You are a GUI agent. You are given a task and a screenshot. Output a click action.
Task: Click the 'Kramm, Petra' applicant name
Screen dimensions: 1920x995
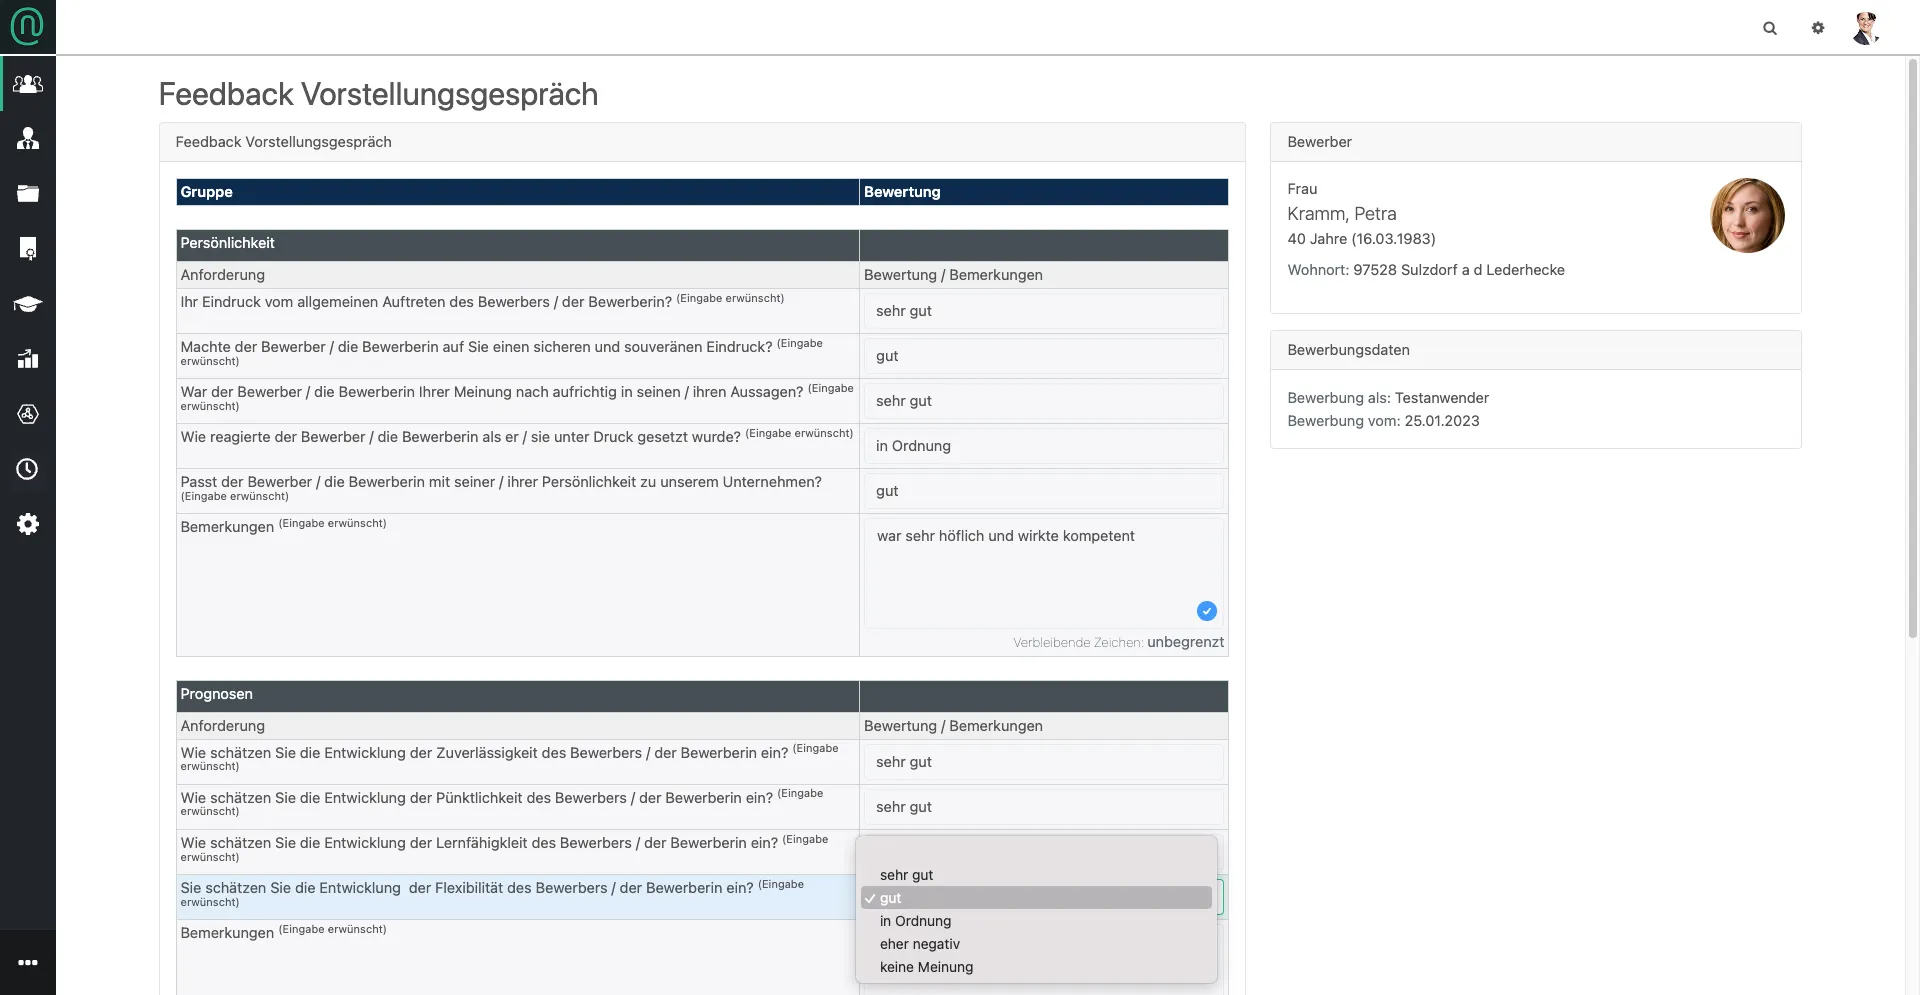pos(1342,214)
